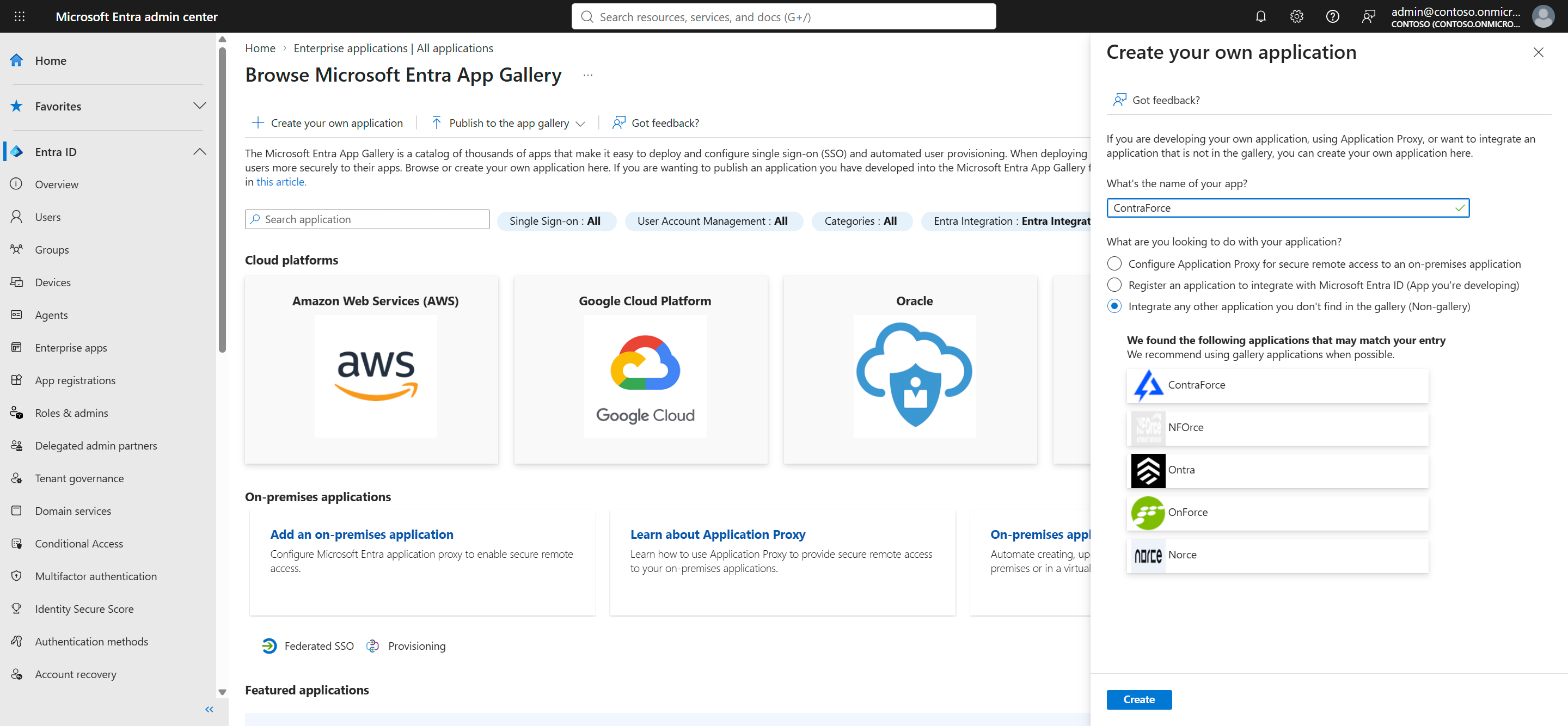Open the Google Cloud Platform card
This screenshot has width=1568, height=726.
pyautogui.click(x=641, y=370)
